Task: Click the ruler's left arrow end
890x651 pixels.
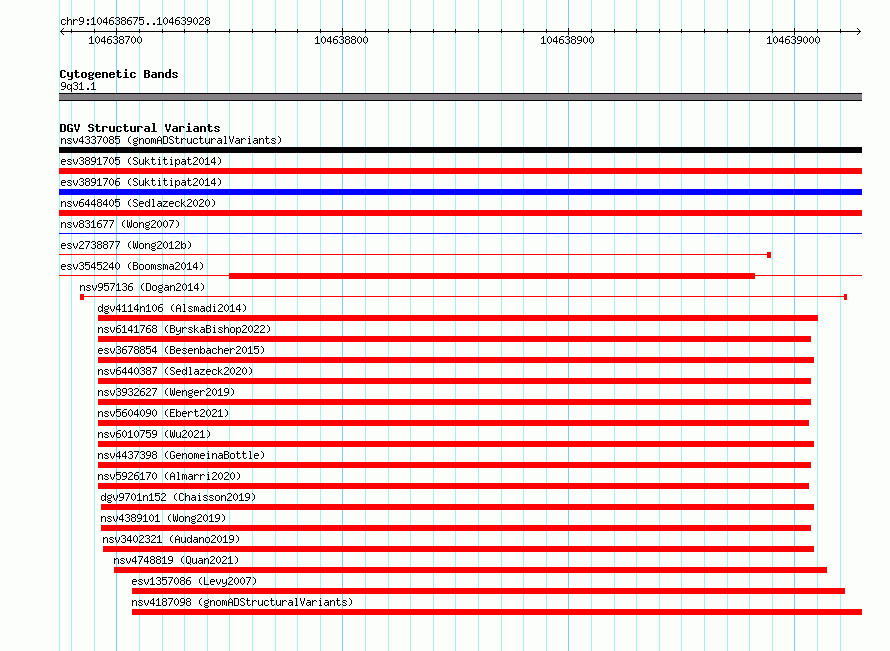Action: pyautogui.click(x=62, y=31)
